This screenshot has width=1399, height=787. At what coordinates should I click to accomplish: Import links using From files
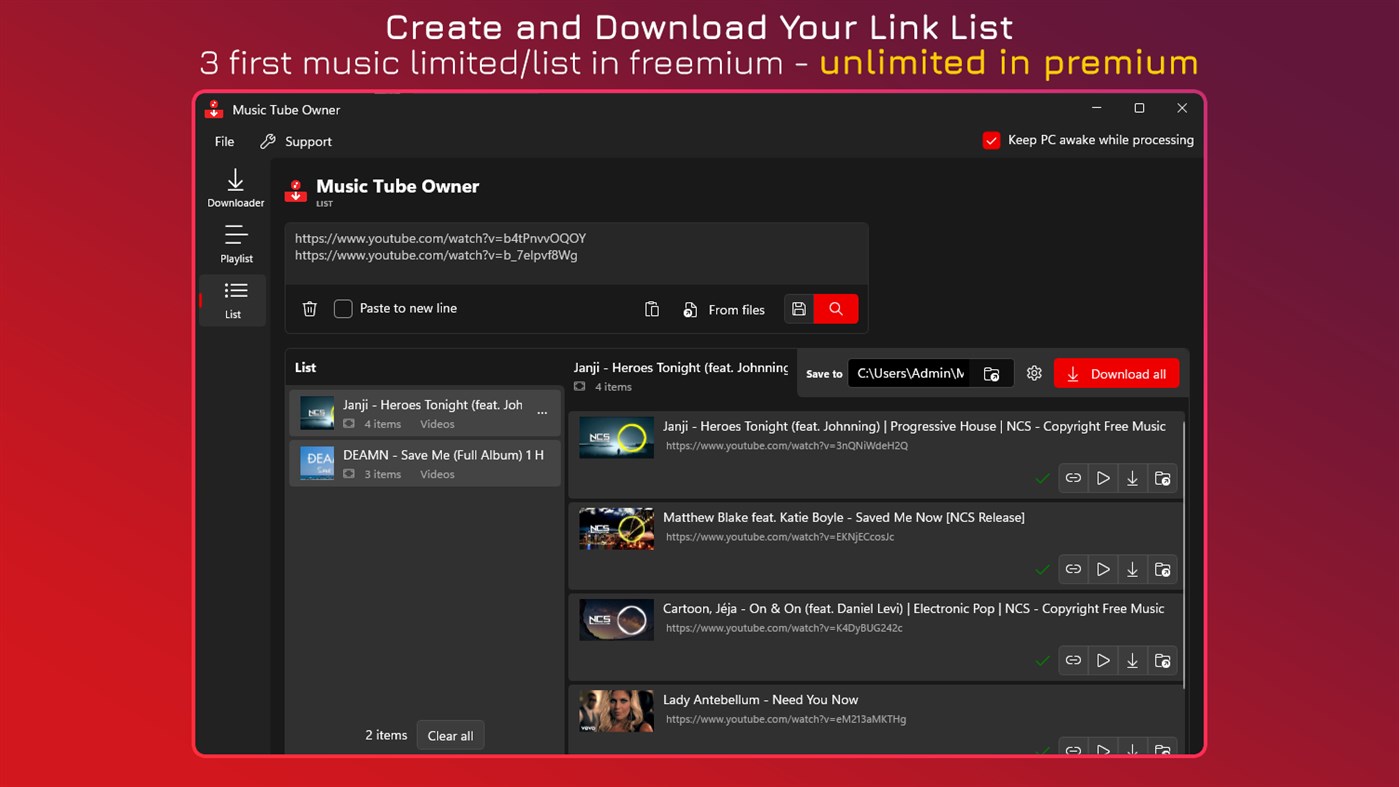(723, 309)
